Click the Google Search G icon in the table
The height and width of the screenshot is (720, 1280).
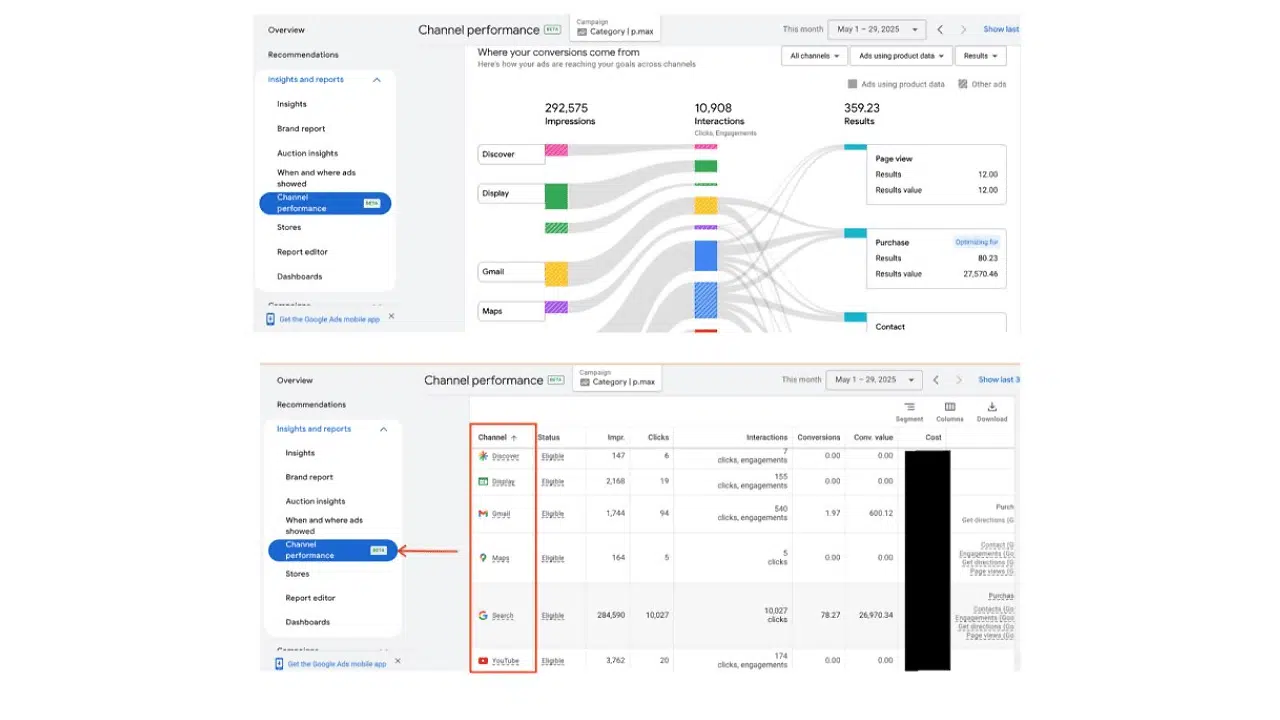pyautogui.click(x=483, y=615)
